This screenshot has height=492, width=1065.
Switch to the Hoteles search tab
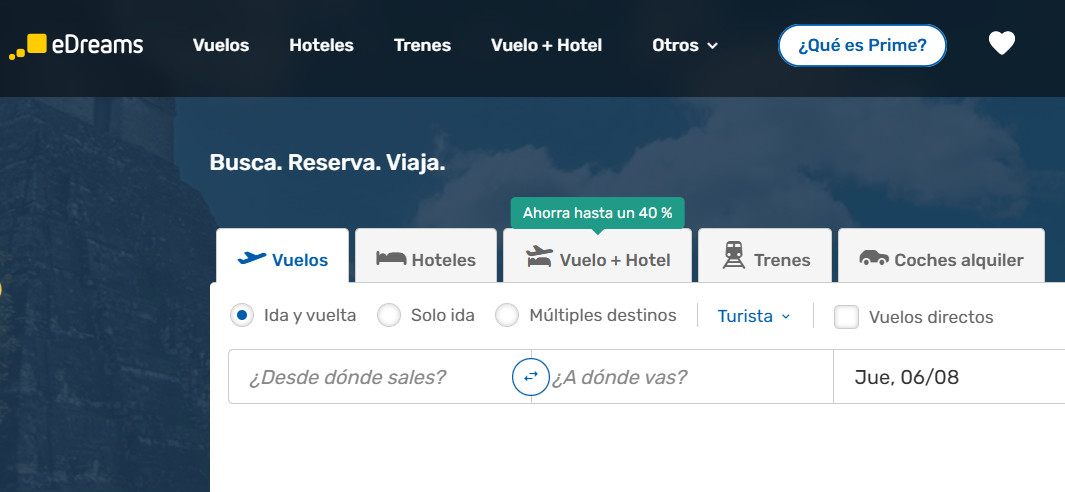pyautogui.click(x=426, y=256)
